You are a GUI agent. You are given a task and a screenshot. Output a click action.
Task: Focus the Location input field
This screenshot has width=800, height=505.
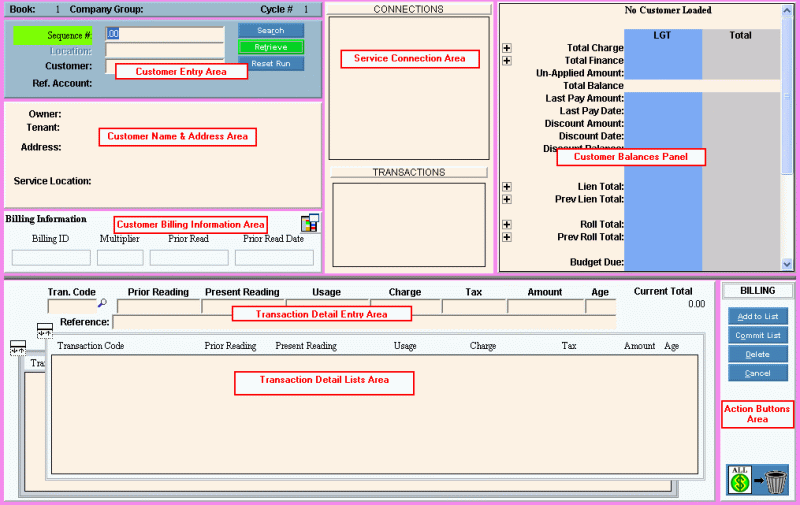(165, 50)
